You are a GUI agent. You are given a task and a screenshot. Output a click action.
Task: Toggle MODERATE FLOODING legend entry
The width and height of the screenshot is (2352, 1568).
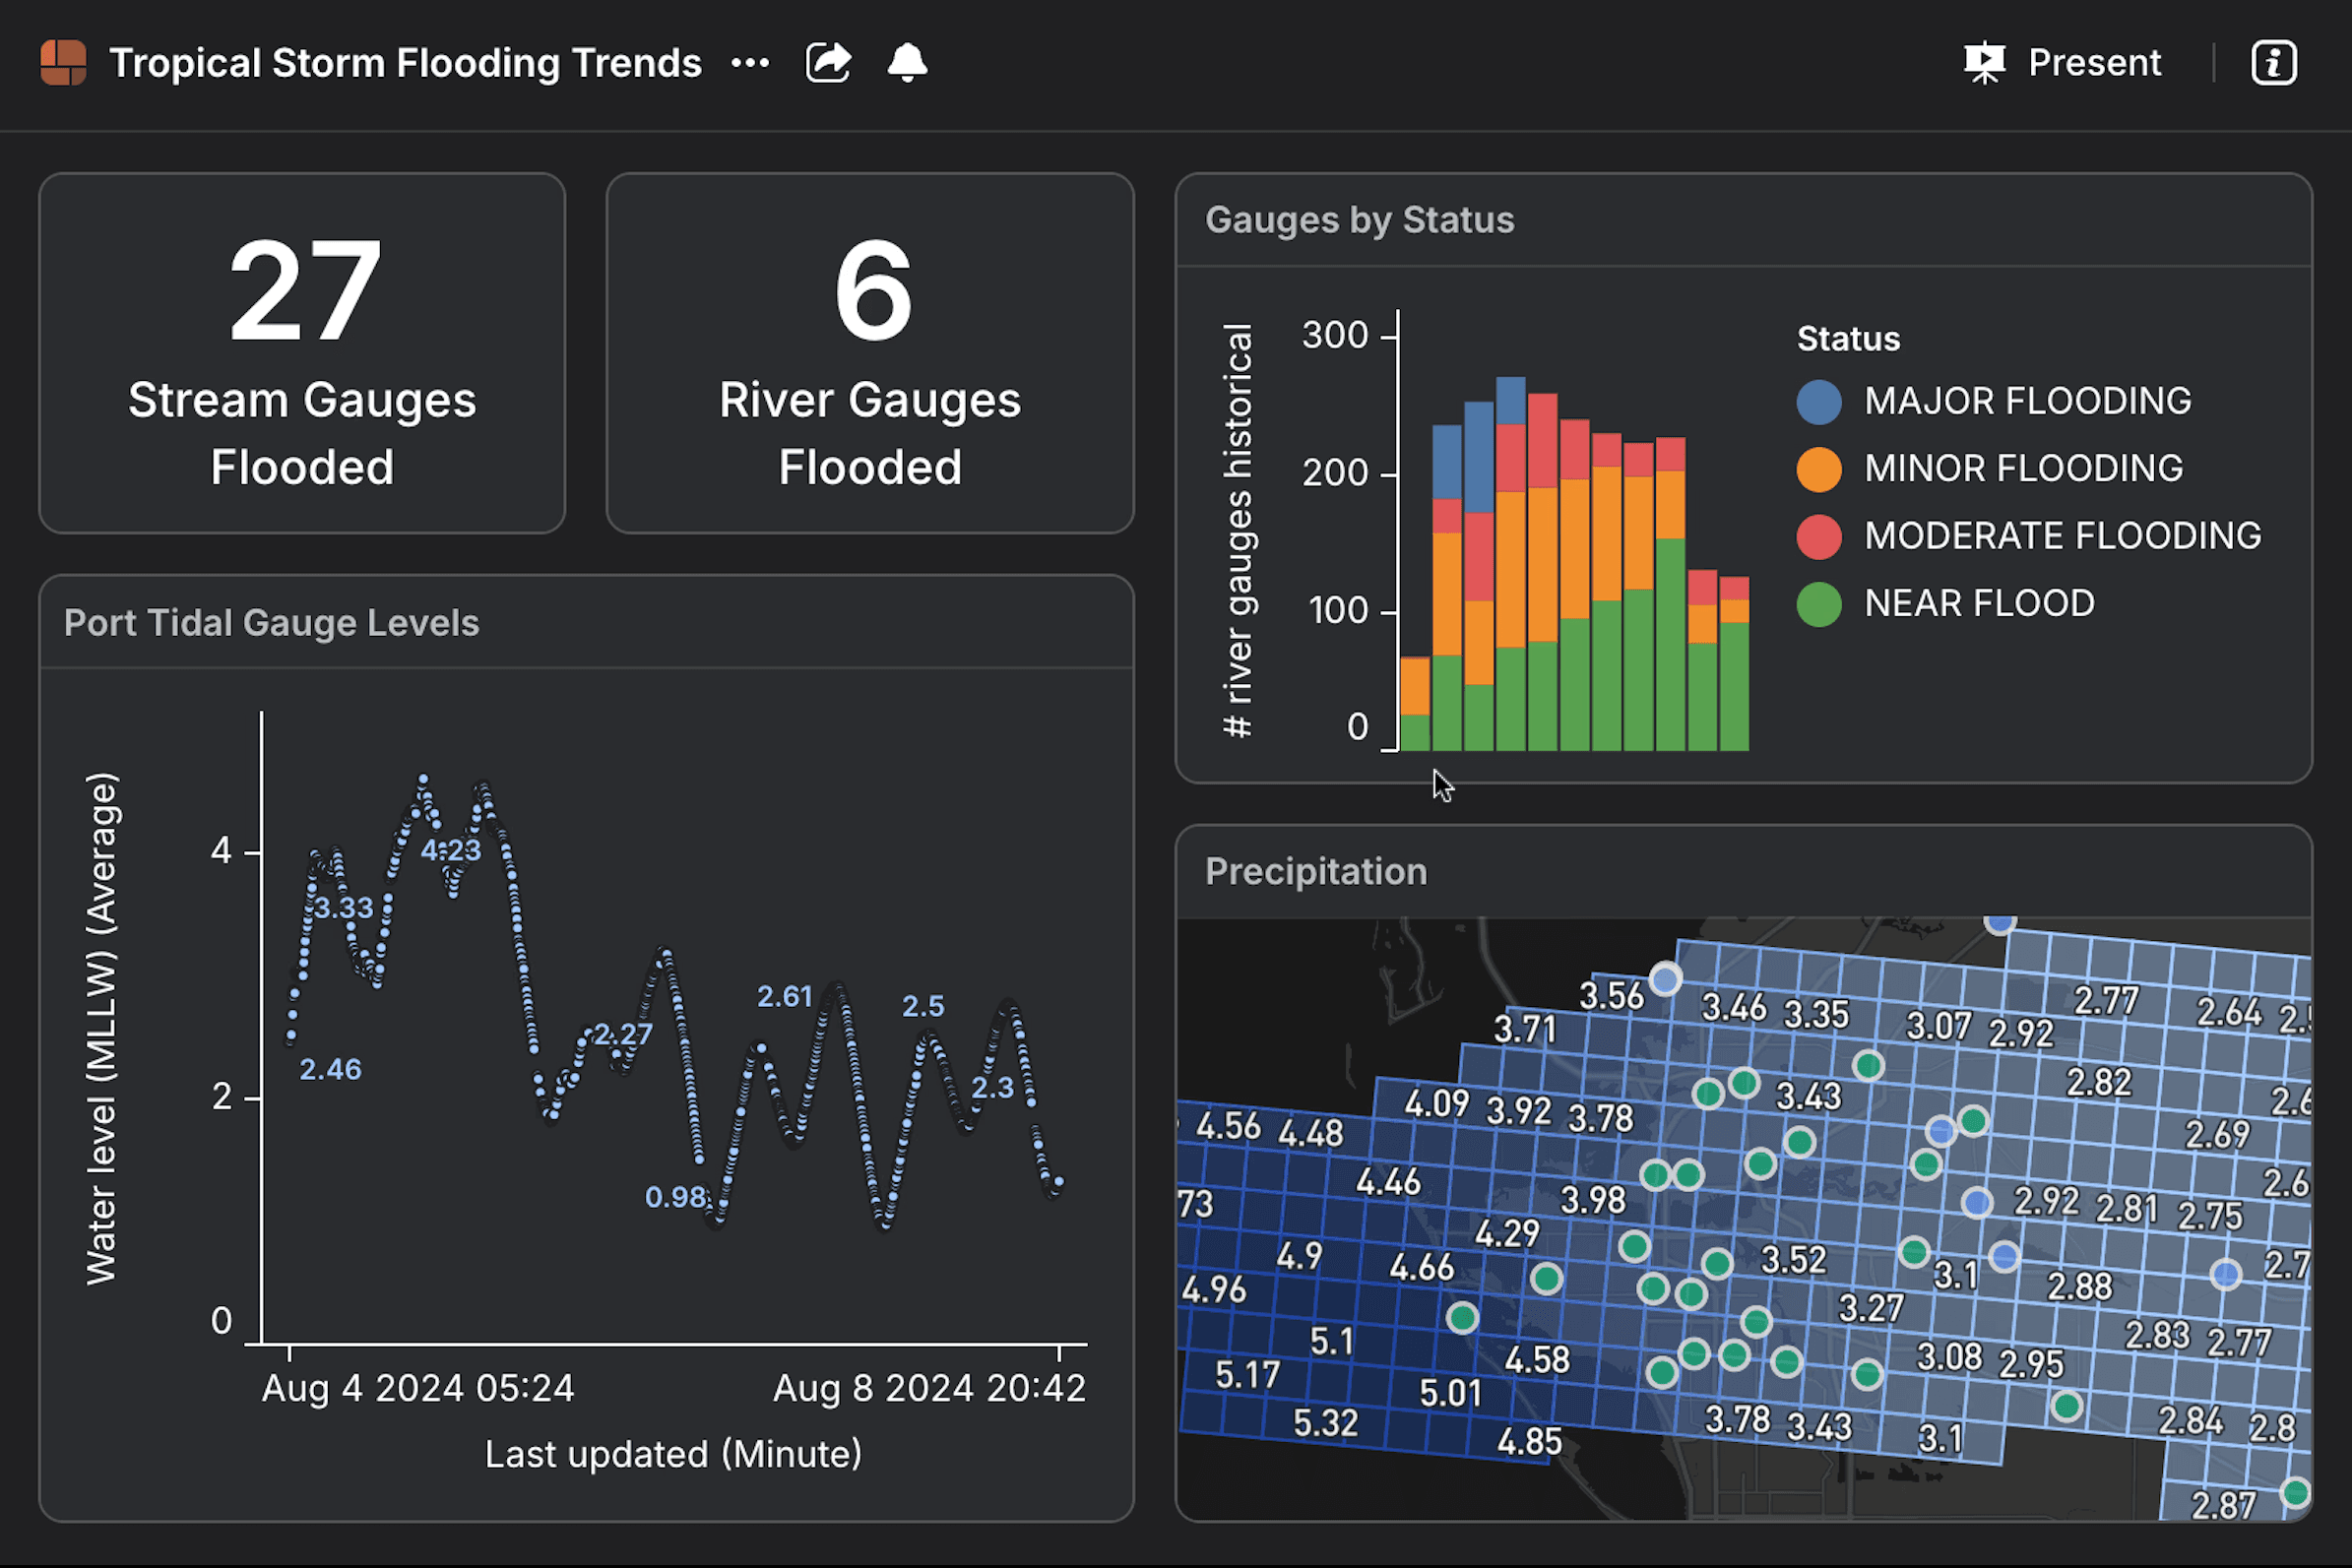pos(2062,536)
